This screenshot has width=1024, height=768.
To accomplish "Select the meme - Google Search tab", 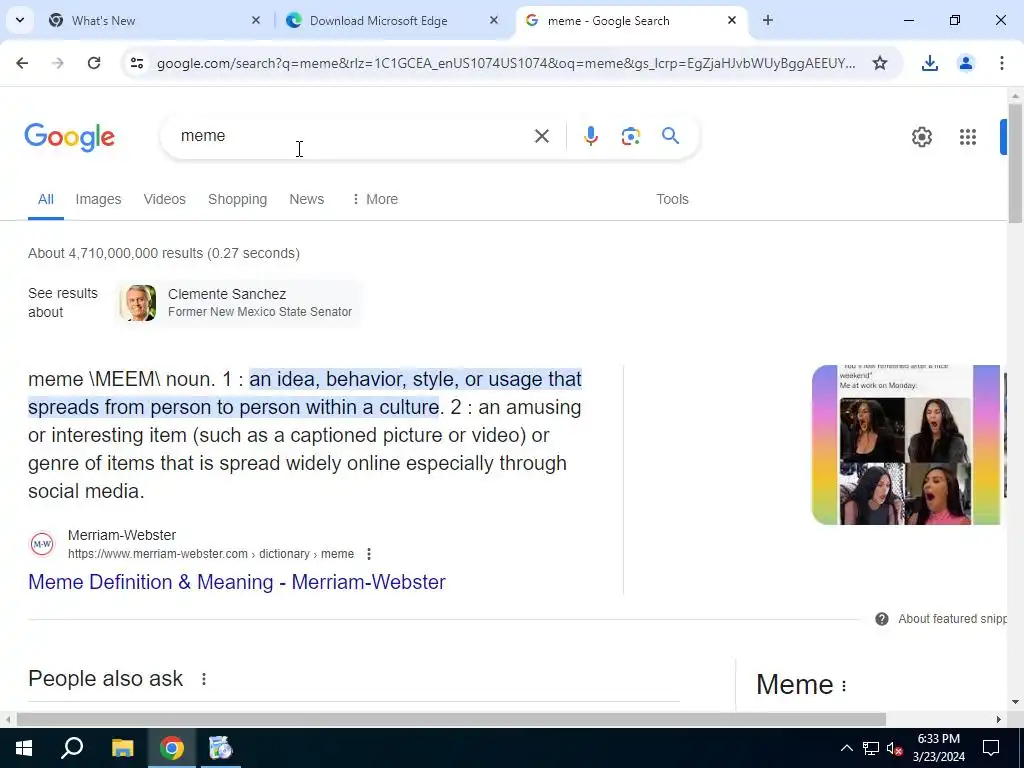I will click(631, 20).
